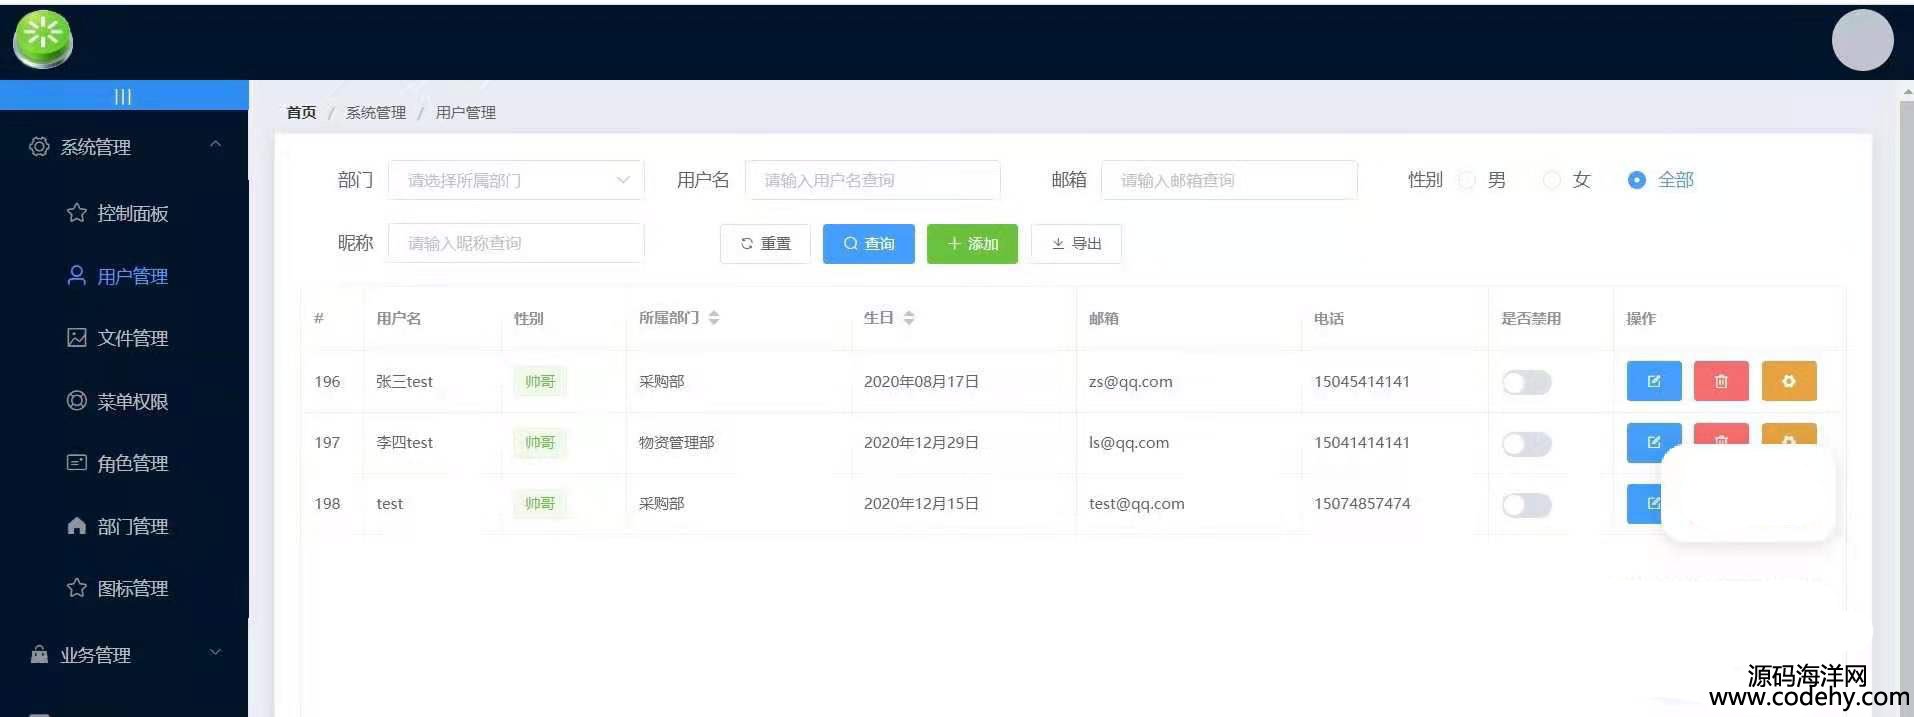
Task: Click the email zs@qq.com
Action: tap(1130, 381)
